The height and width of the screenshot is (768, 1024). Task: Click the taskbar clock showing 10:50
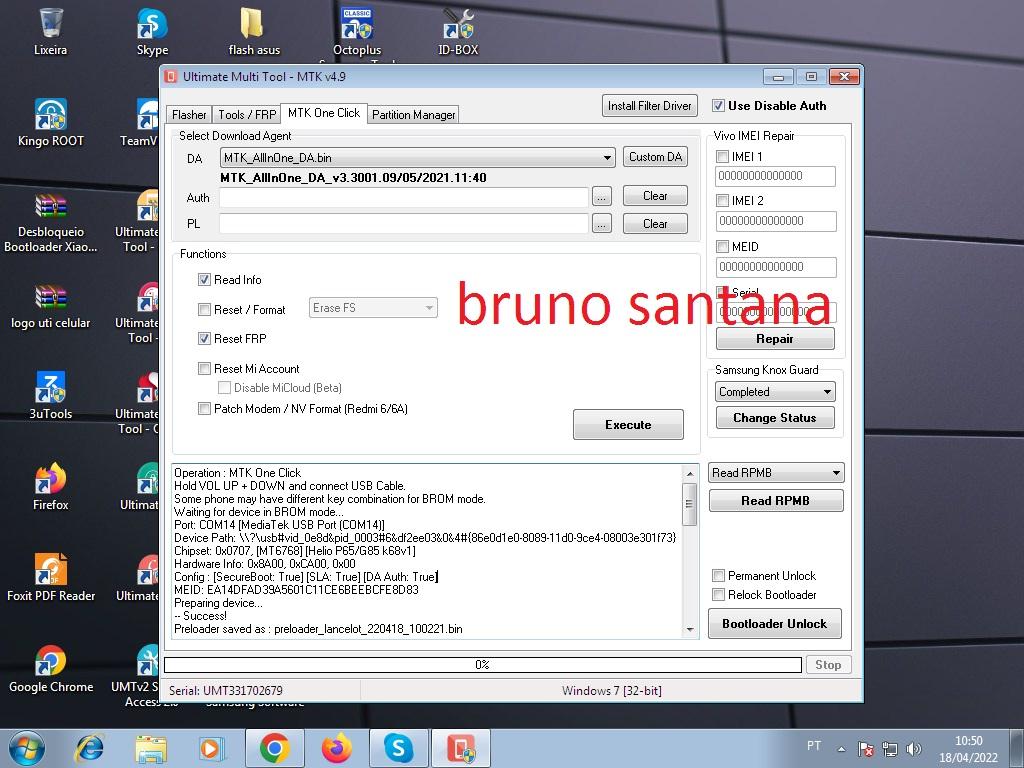pyautogui.click(x=968, y=749)
